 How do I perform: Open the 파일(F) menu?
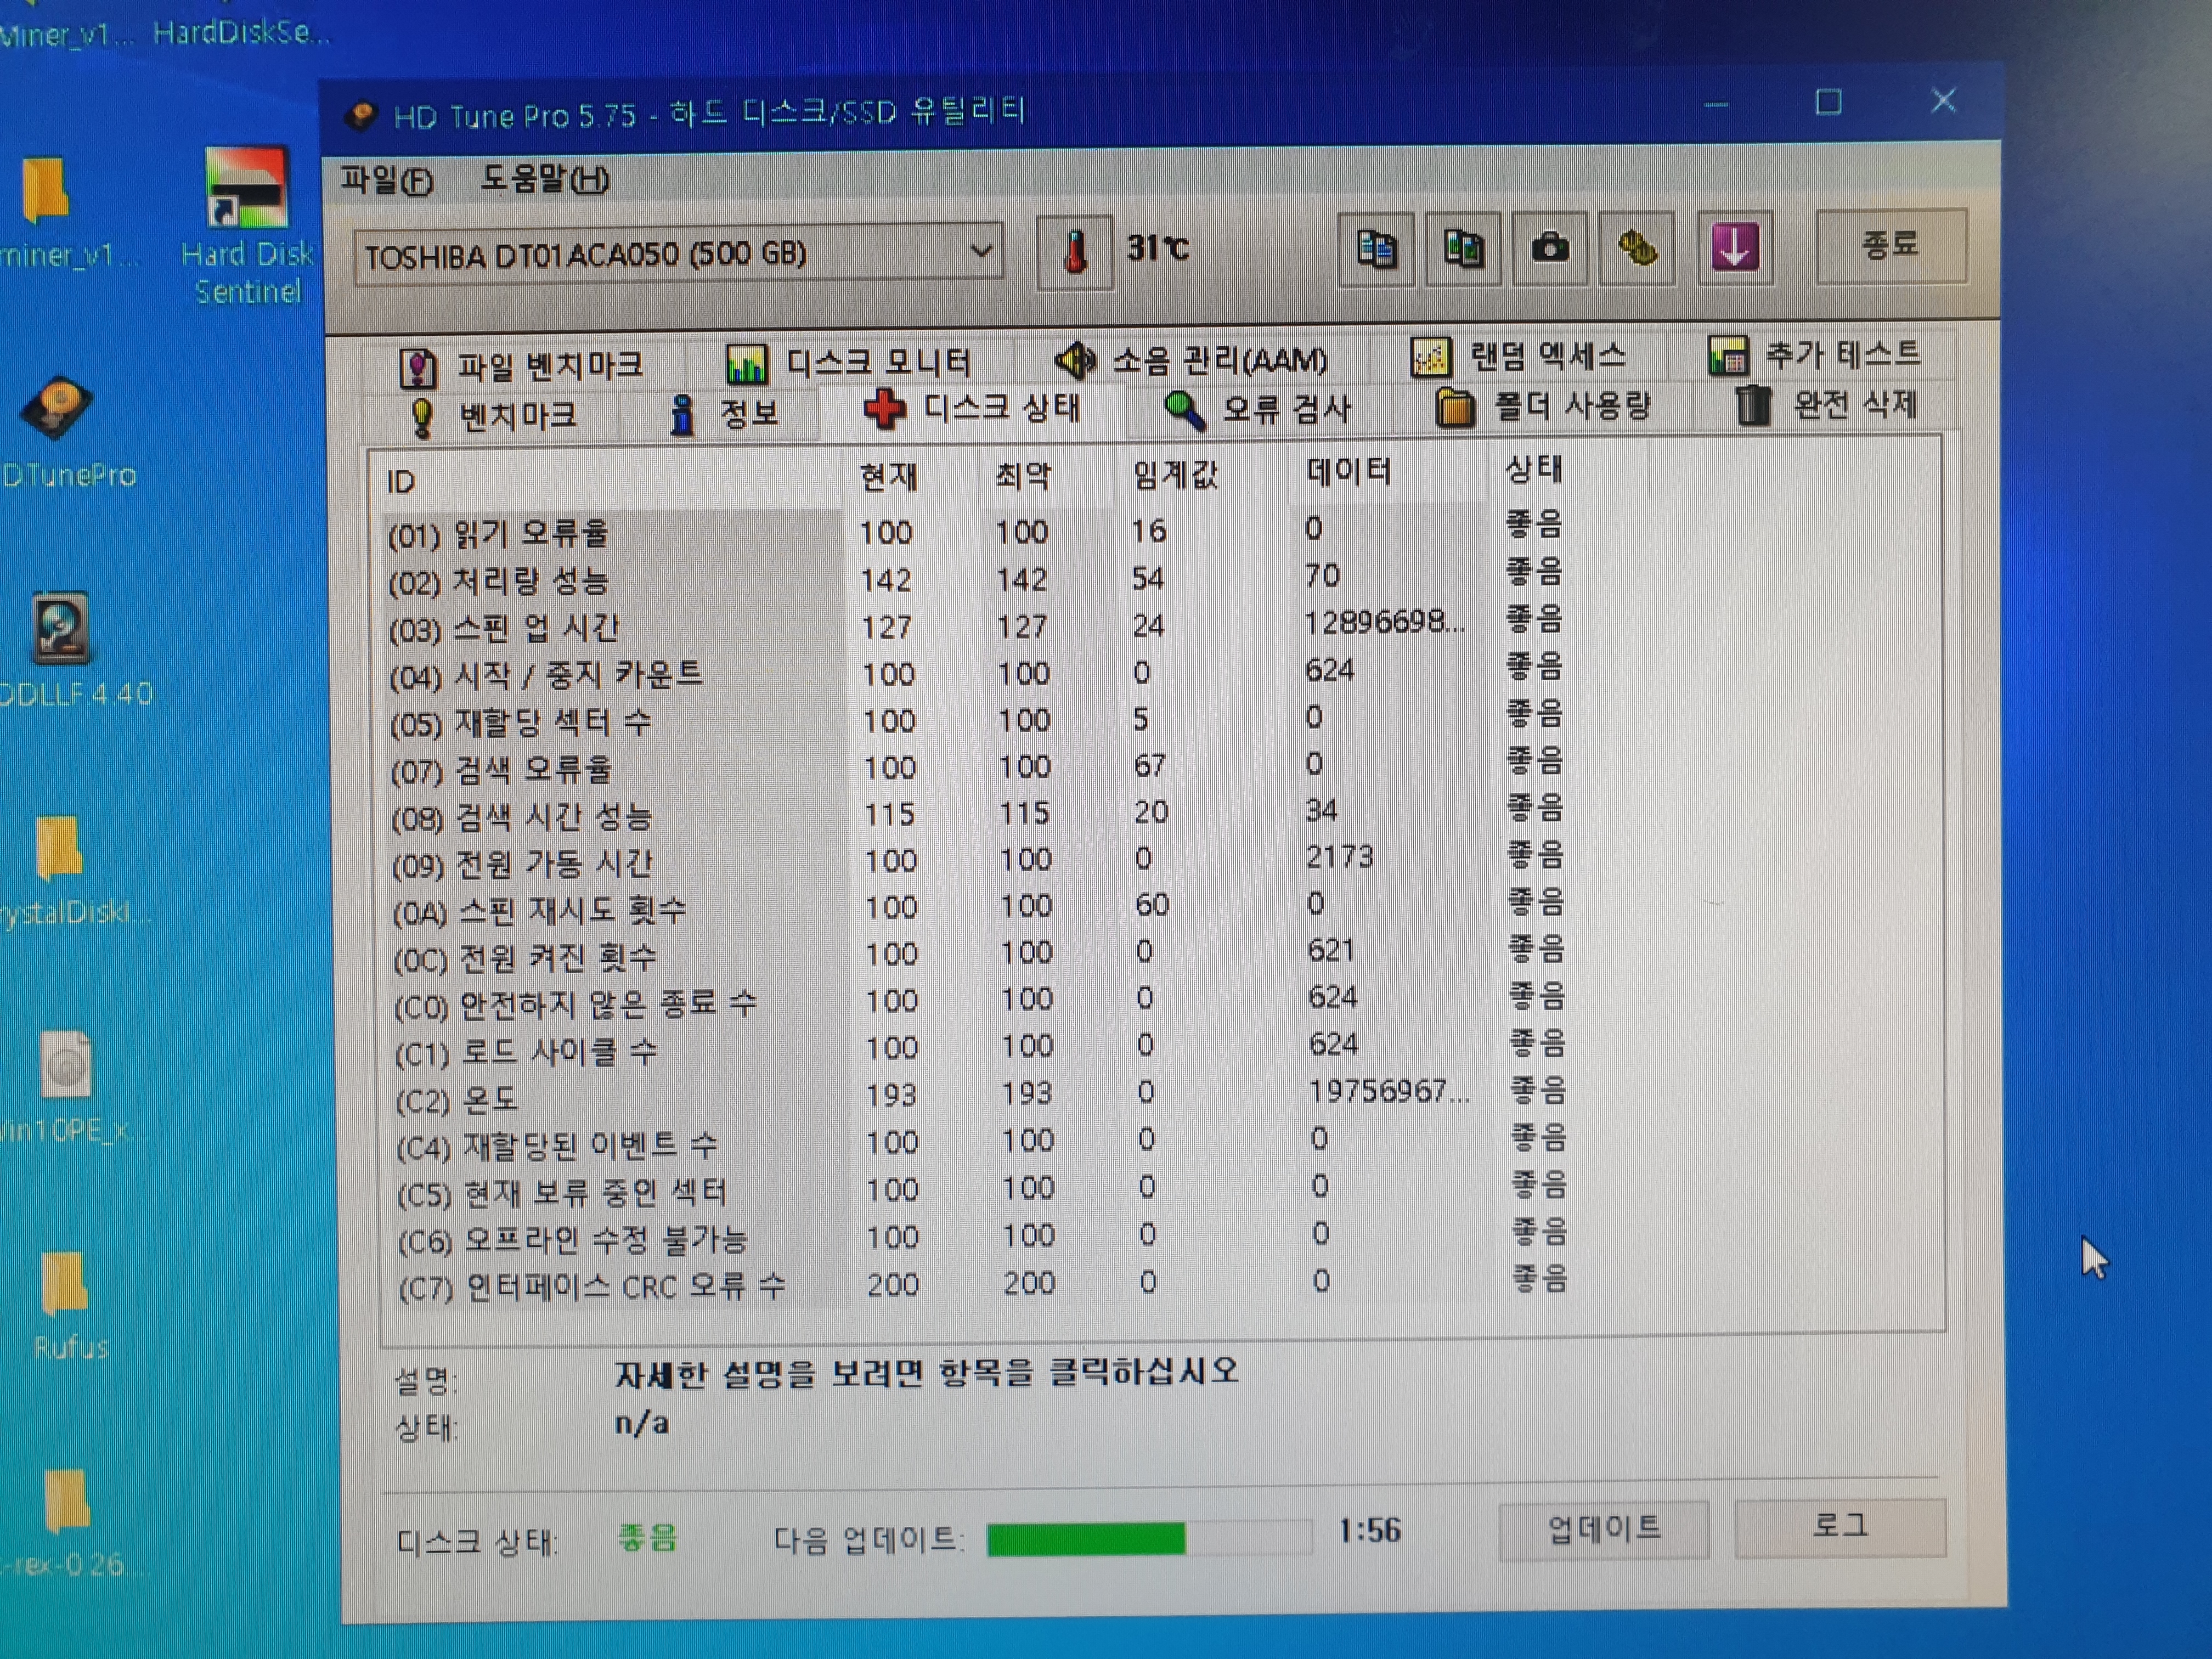pos(387,180)
